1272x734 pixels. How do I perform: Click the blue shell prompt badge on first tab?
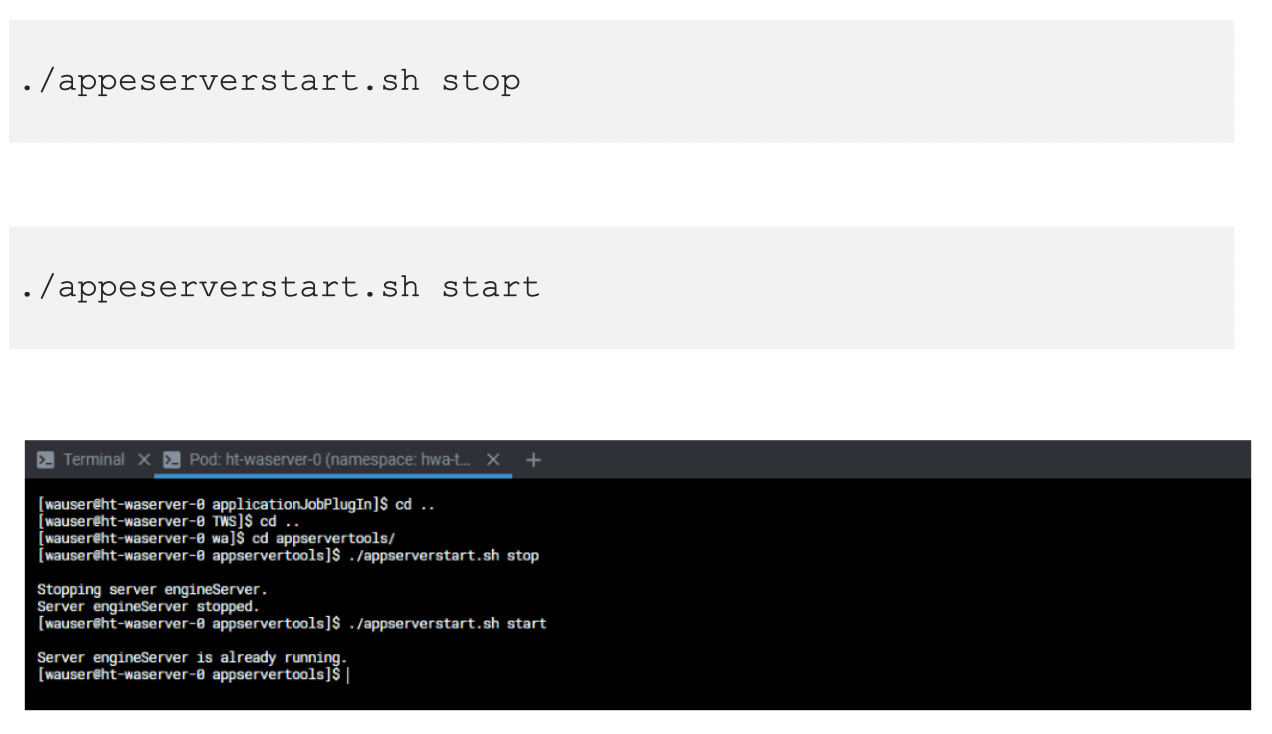[45, 459]
